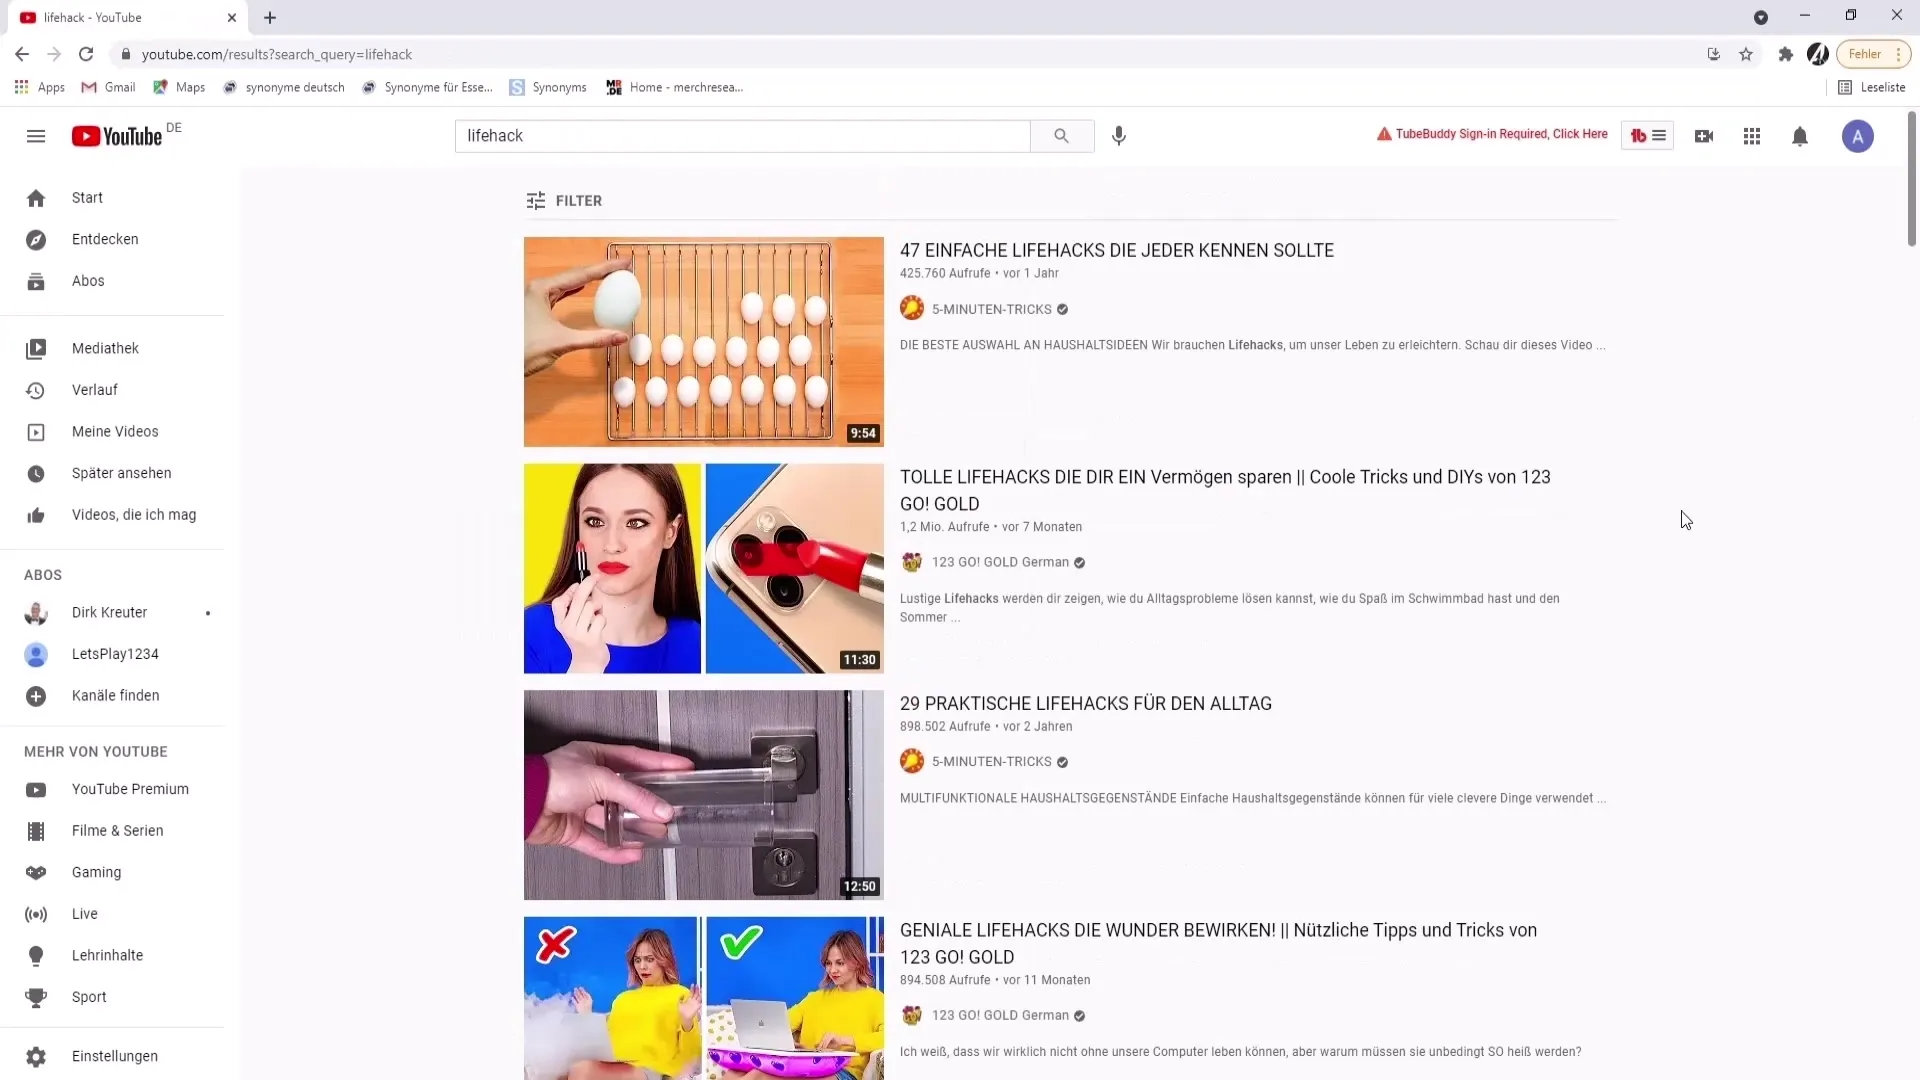Open Gmail bookmark
The image size is (1920, 1080).
(108, 88)
